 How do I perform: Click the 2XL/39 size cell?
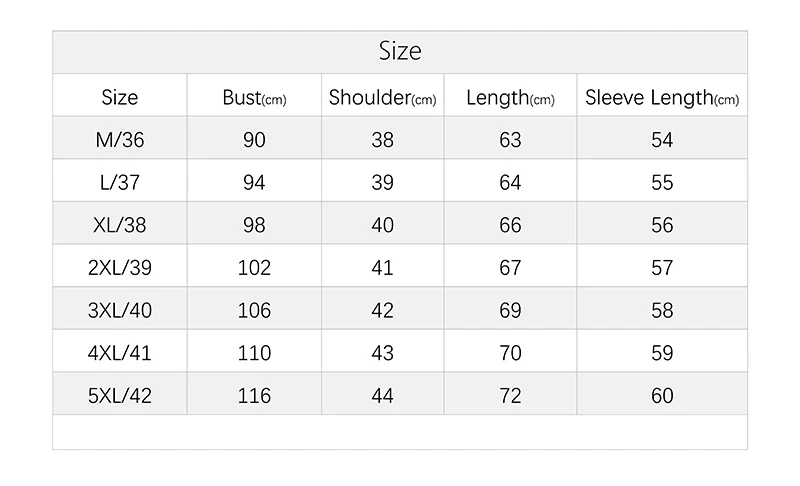[x=120, y=268]
